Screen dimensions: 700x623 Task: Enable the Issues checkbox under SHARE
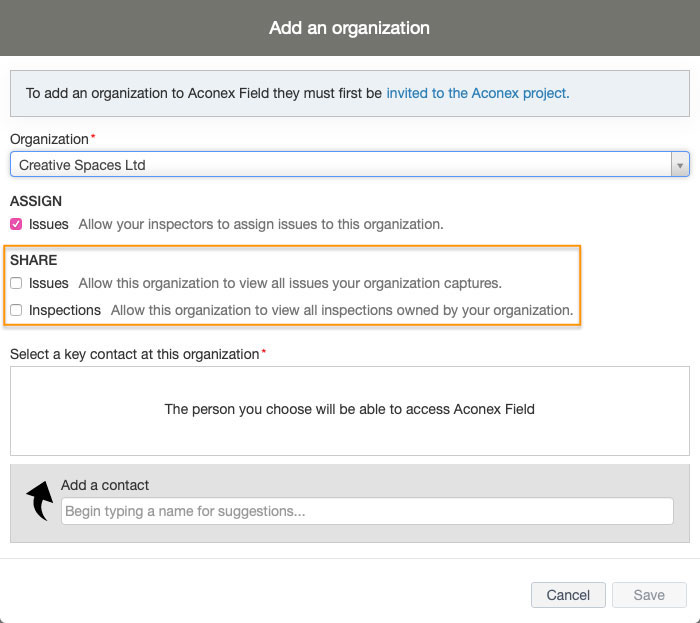[16, 284]
